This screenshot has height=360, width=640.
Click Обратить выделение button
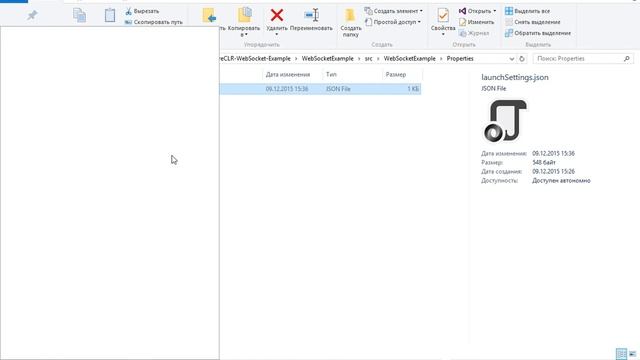pos(538,33)
